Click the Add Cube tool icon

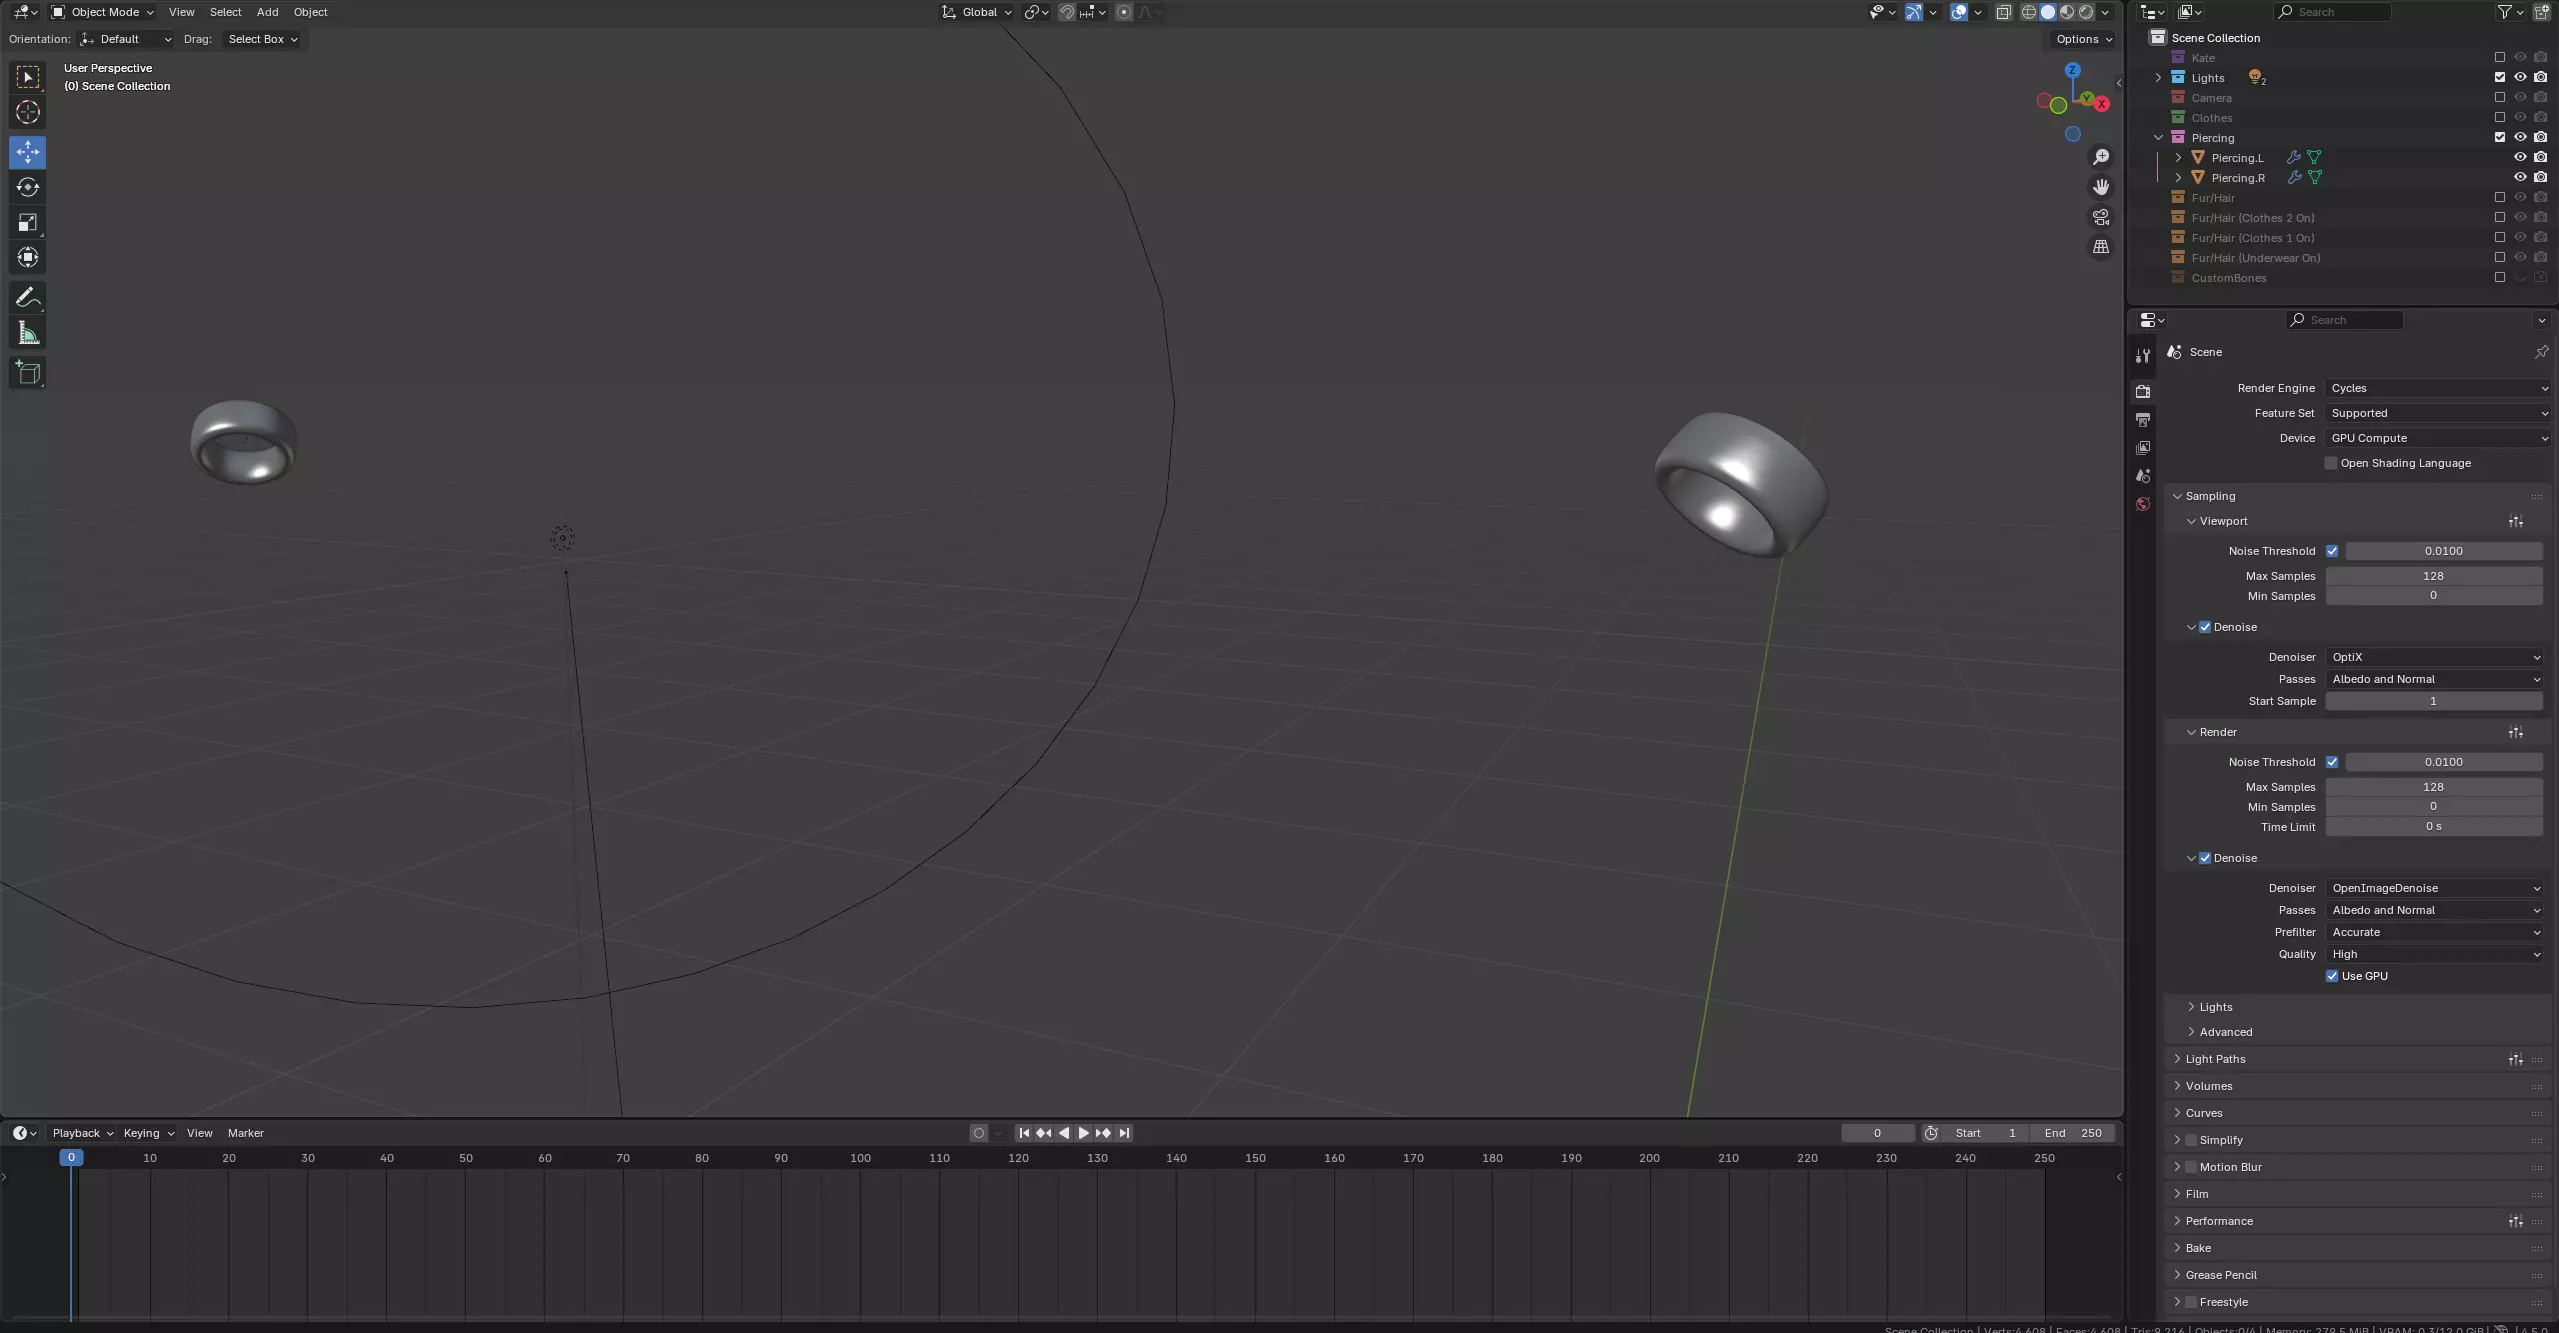pyautogui.click(x=28, y=373)
